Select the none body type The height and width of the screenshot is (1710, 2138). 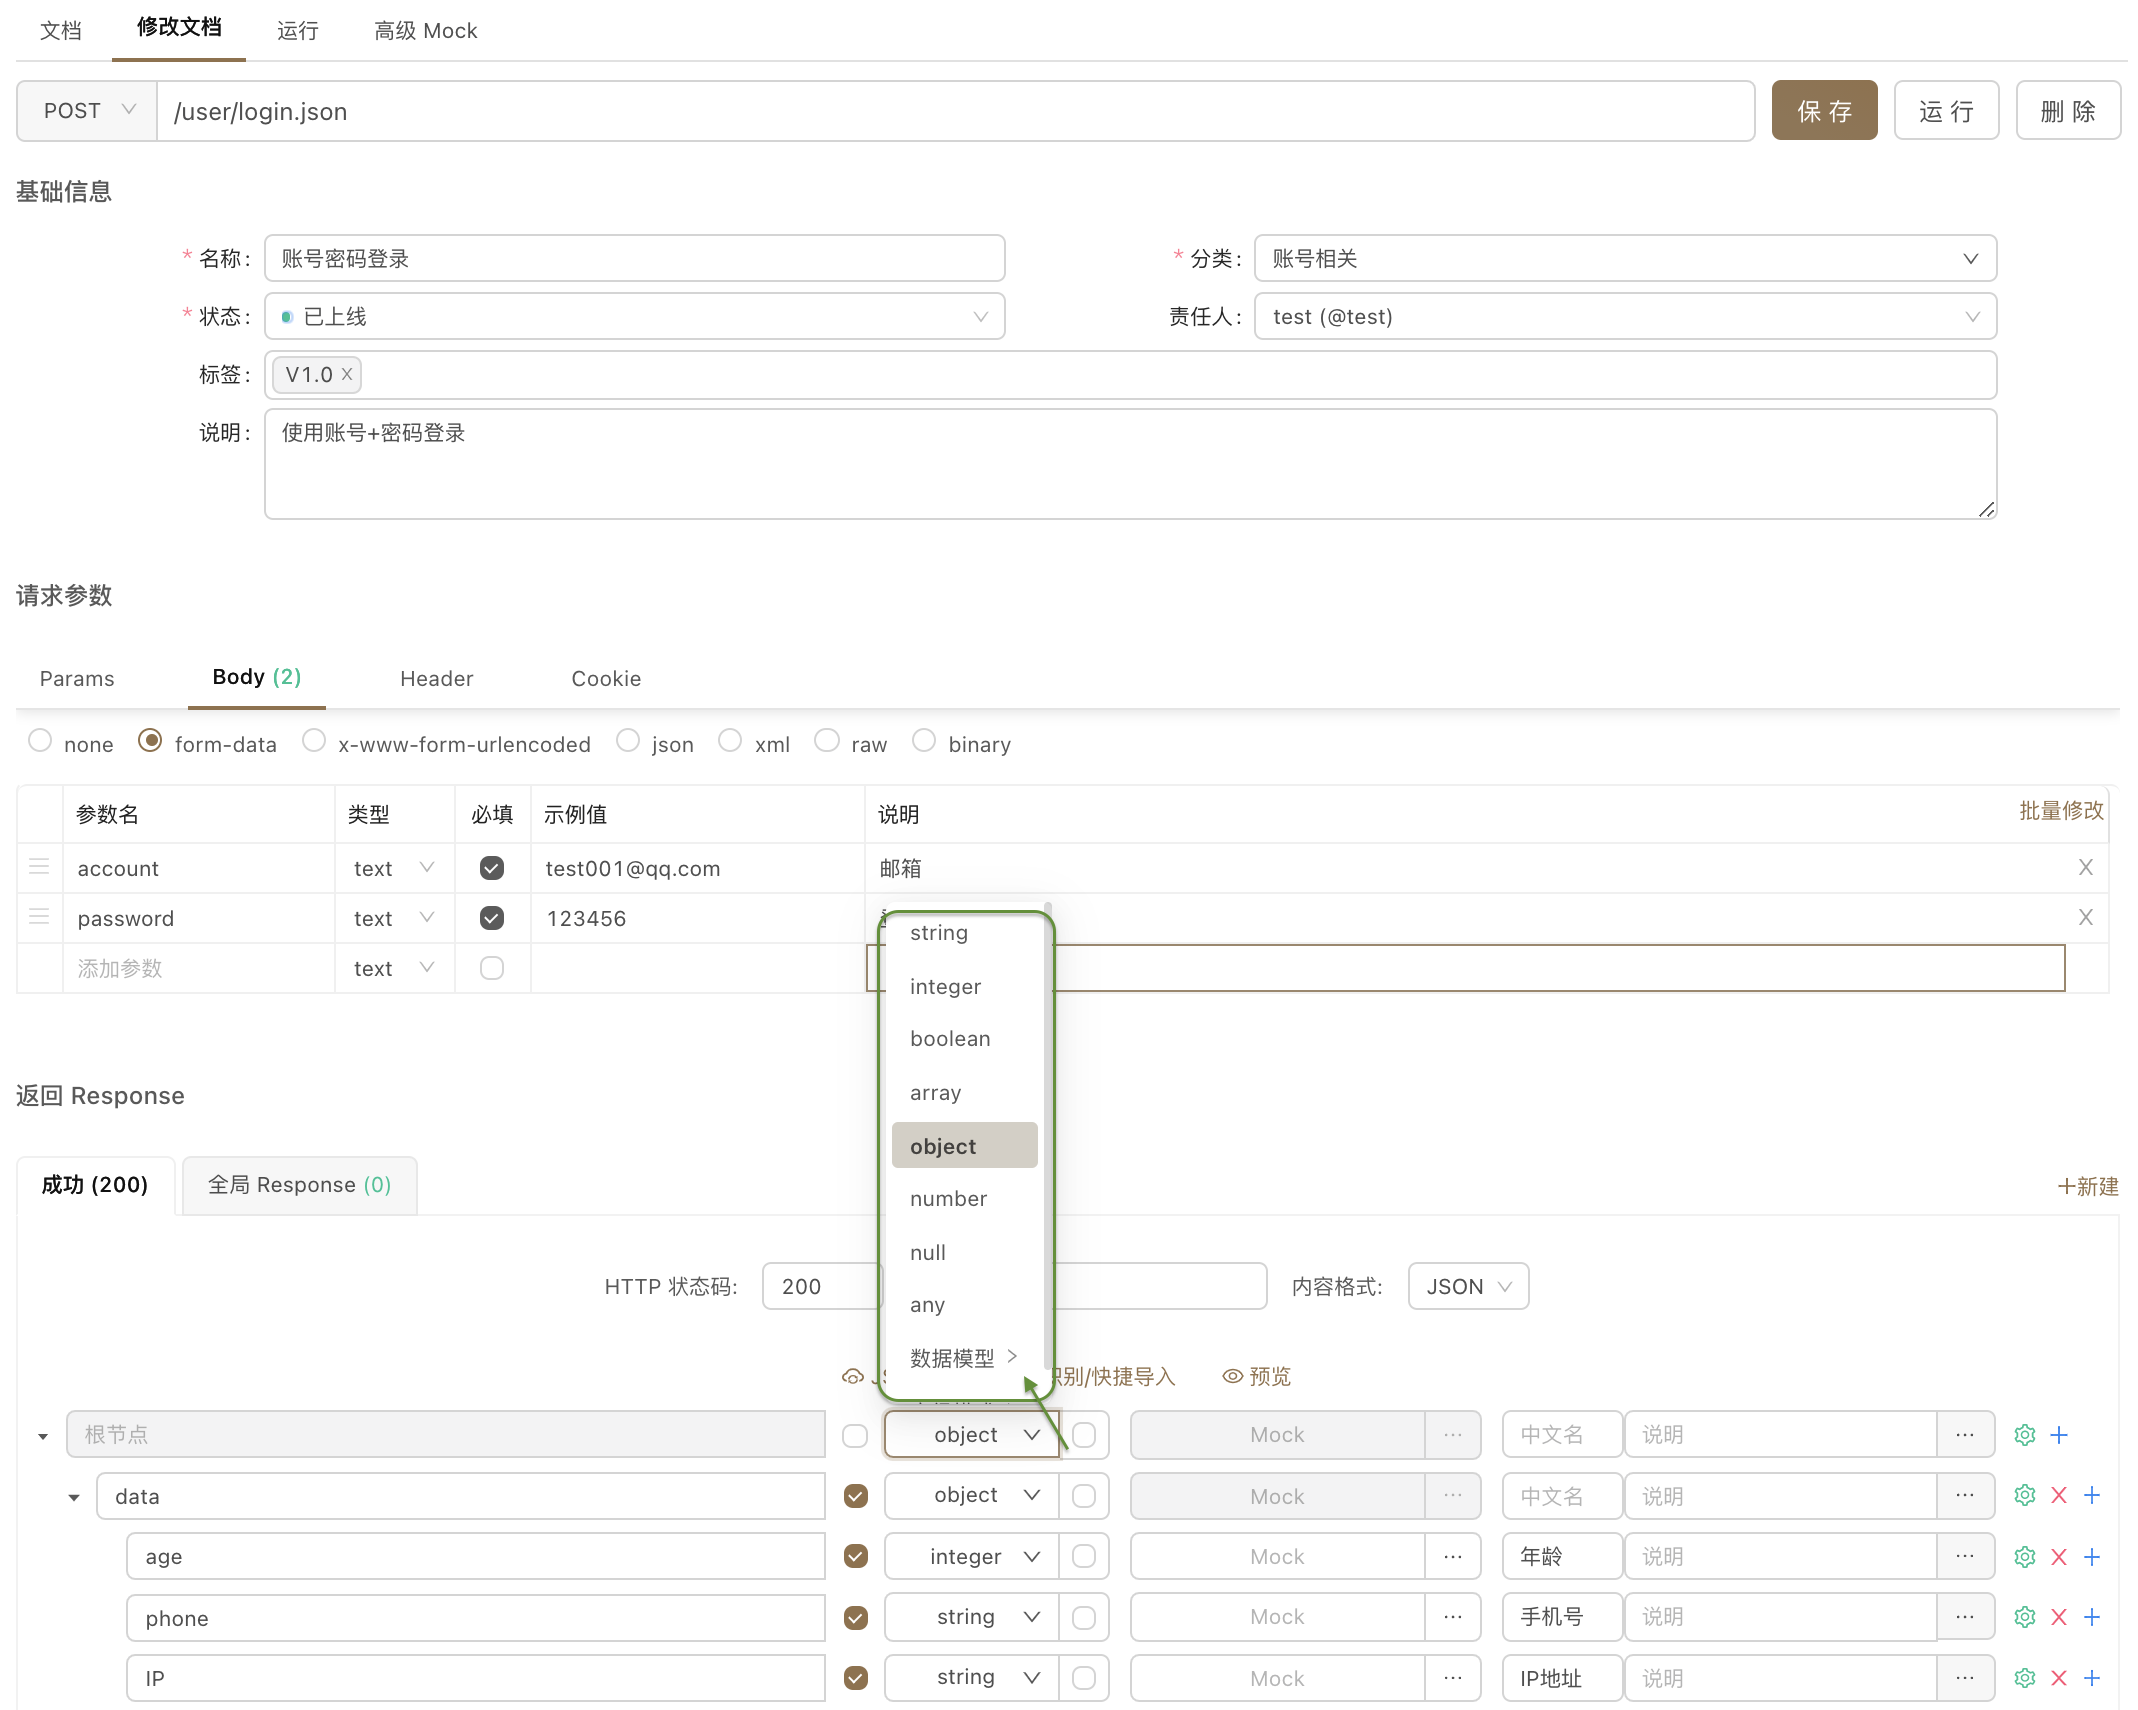click(x=40, y=741)
